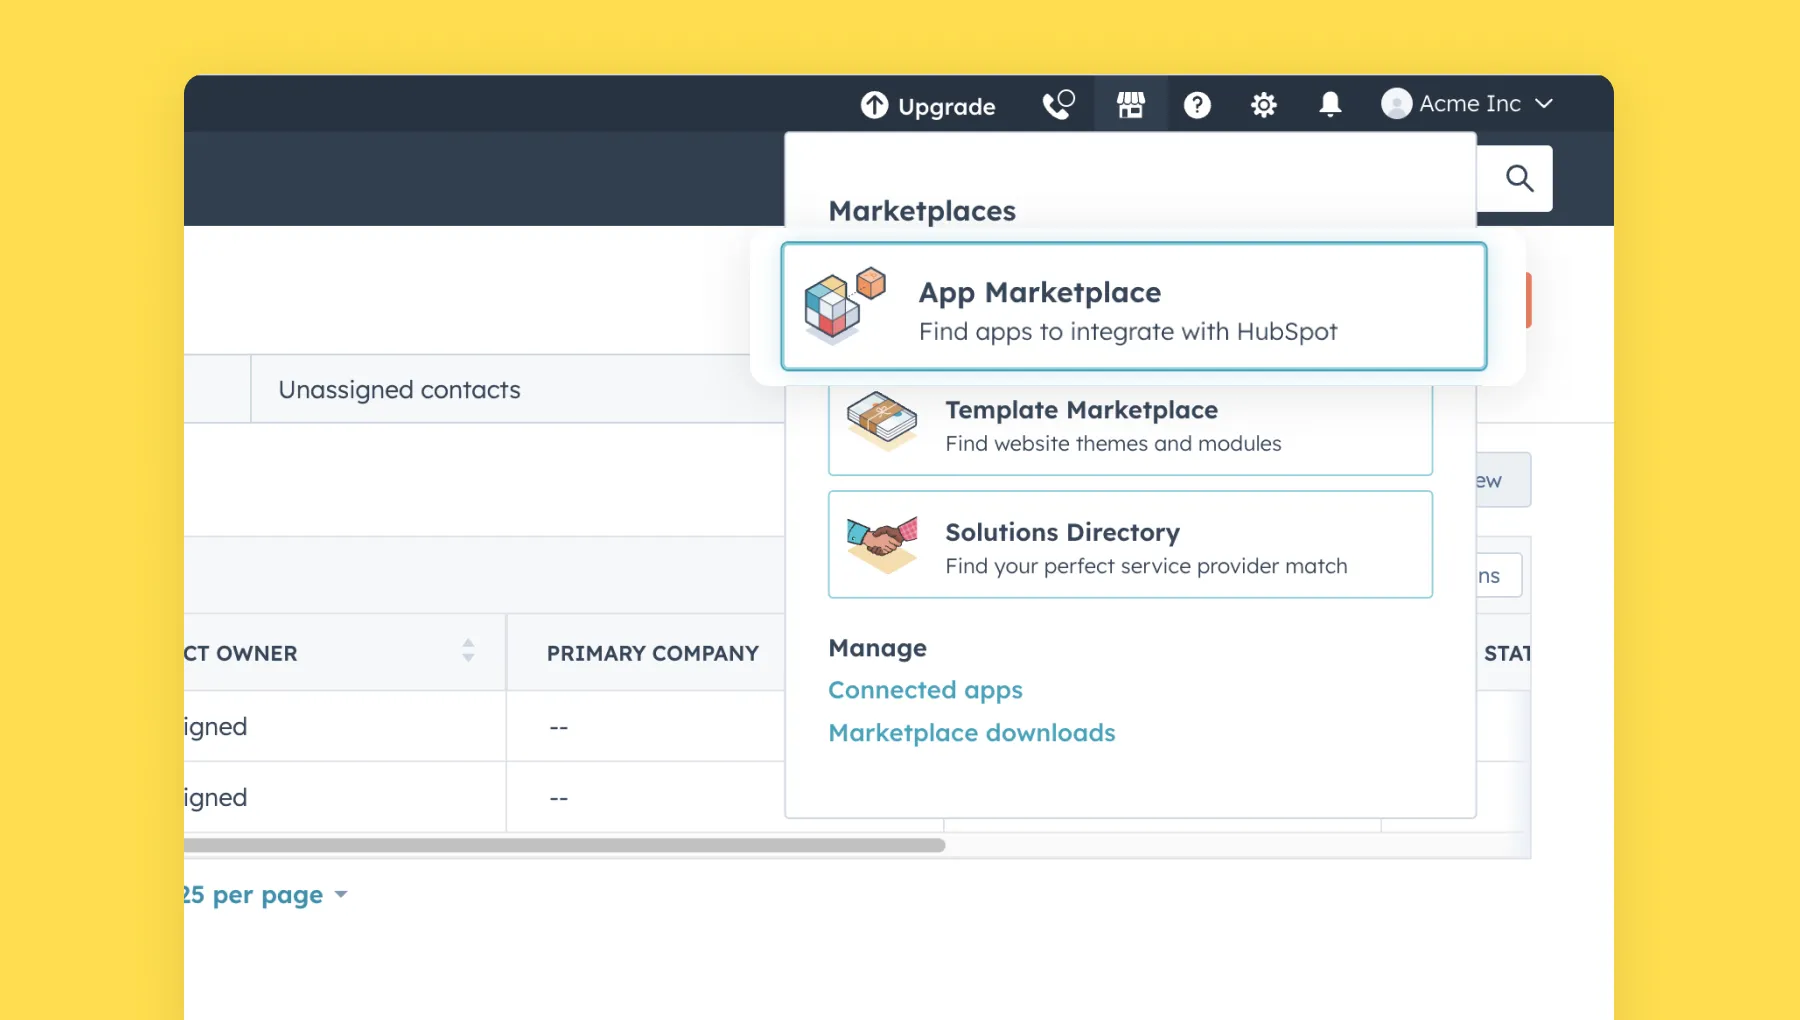Click the App Marketplace cubes icon

tap(845, 306)
